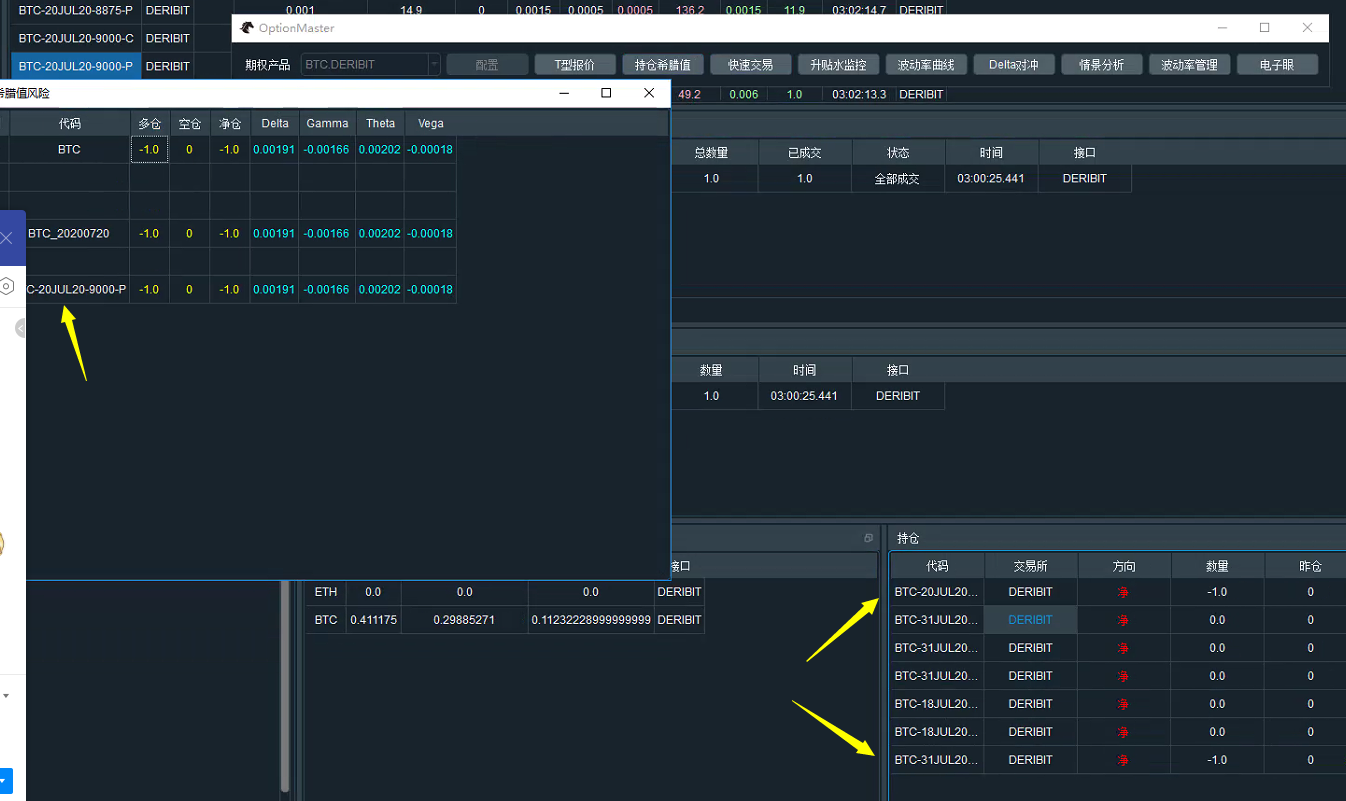This screenshot has width=1346, height=801.
Task: Select row BTC-20JUL20-8875-P in contract list
Action: [76, 10]
